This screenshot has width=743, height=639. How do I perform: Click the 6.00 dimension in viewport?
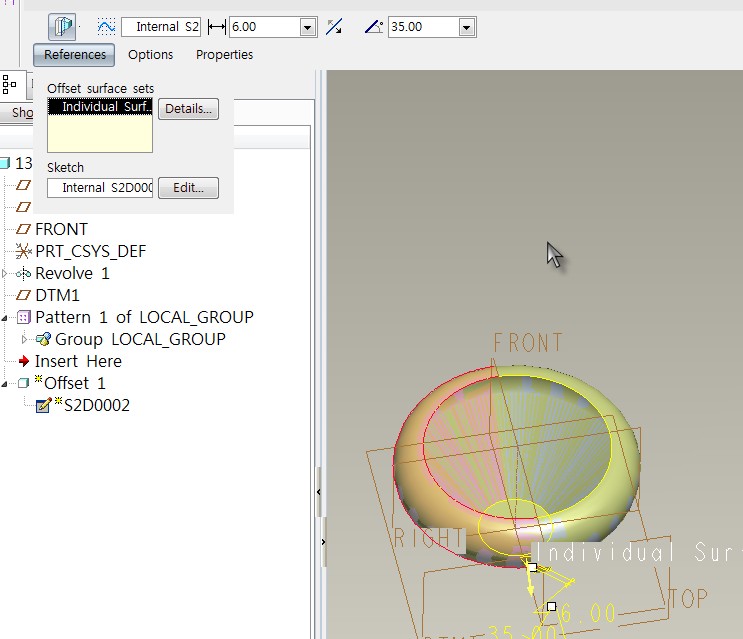(588, 613)
